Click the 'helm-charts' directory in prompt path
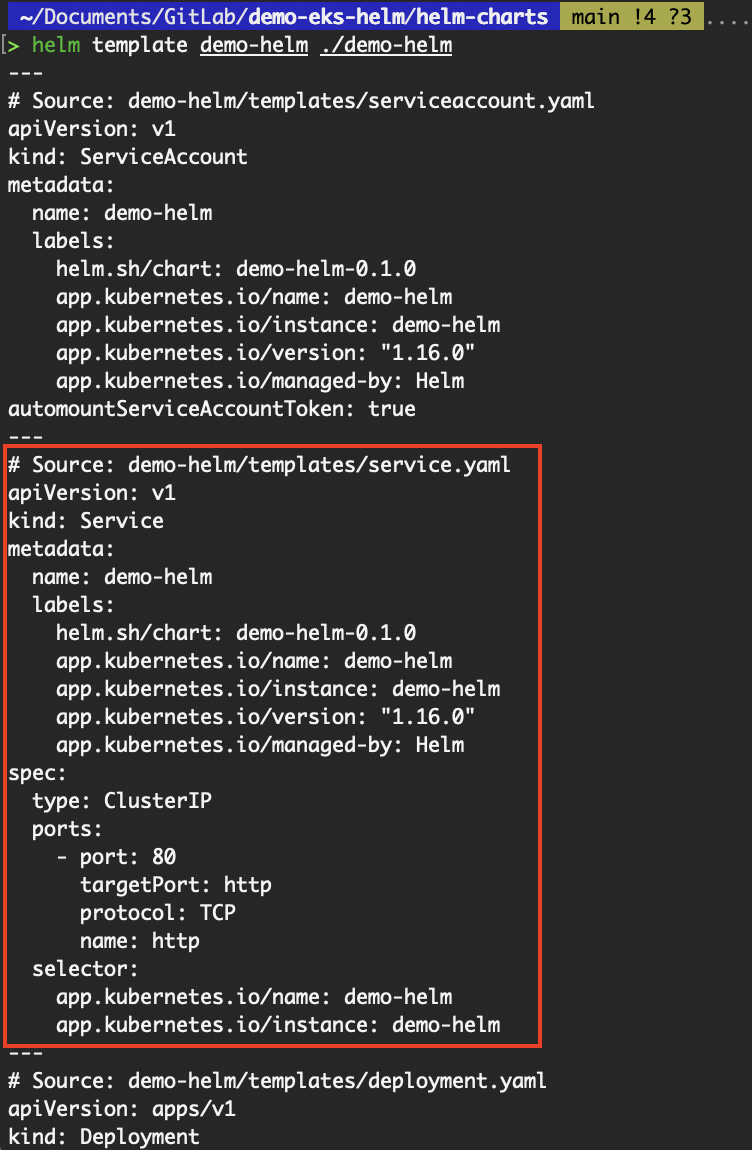Image resolution: width=752 pixels, height=1150 pixels. point(488,17)
